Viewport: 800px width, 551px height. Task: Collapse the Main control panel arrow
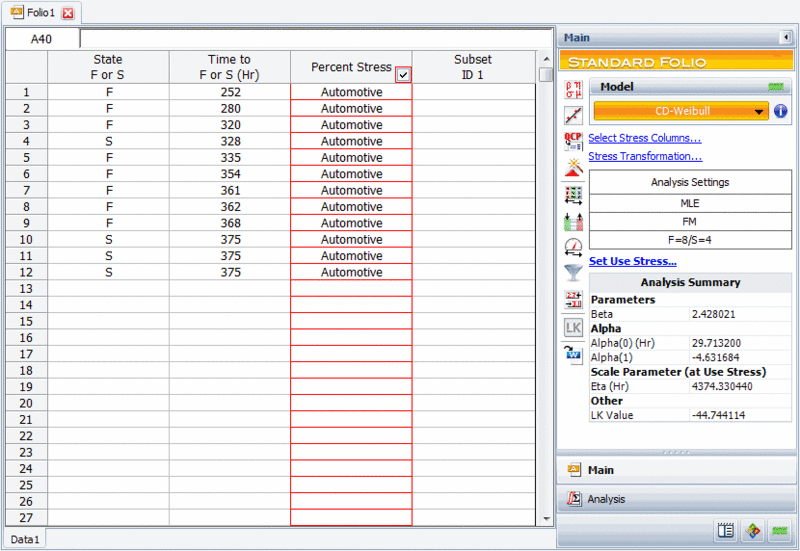[x=784, y=38]
